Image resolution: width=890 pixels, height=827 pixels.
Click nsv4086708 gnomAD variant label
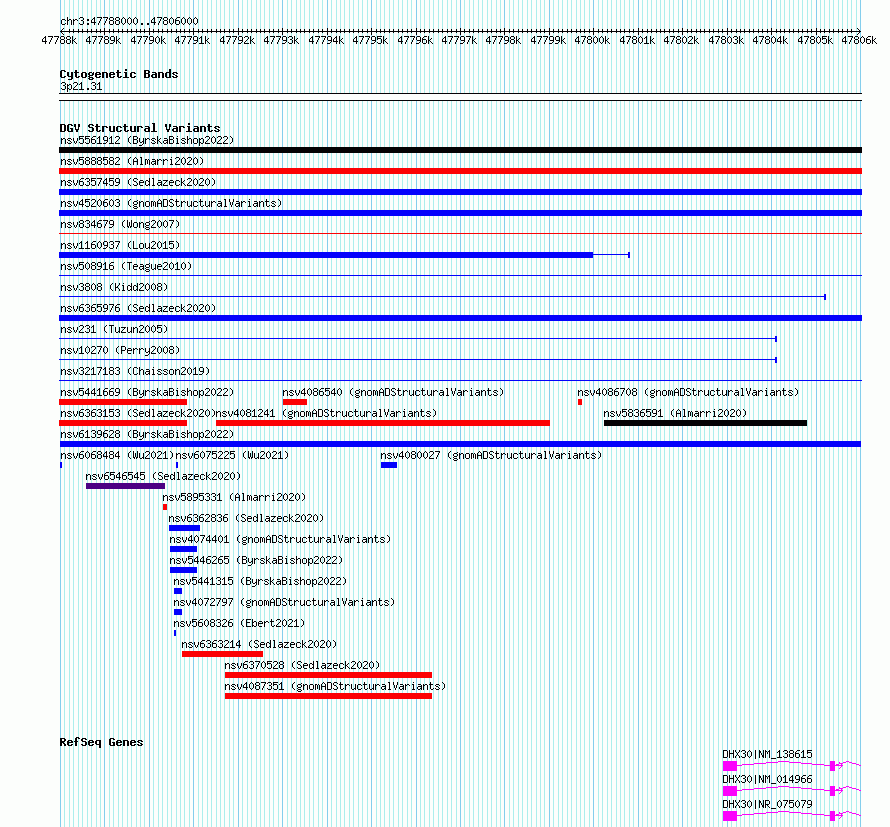pos(688,392)
